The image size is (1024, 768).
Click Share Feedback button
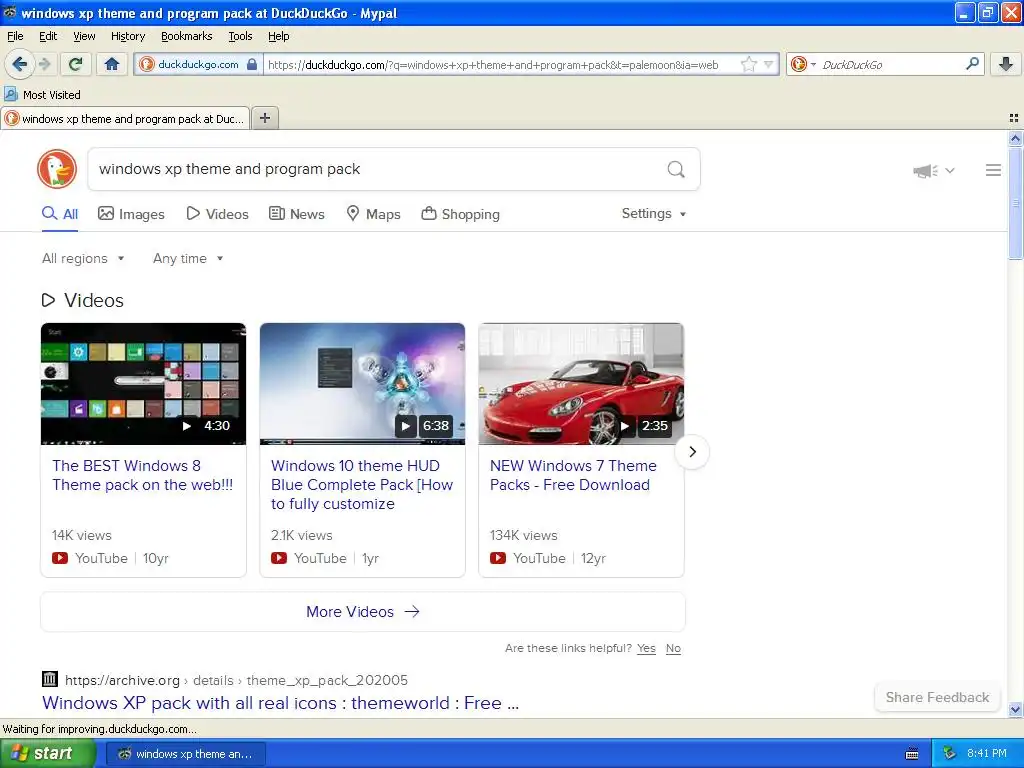pyautogui.click(x=937, y=697)
